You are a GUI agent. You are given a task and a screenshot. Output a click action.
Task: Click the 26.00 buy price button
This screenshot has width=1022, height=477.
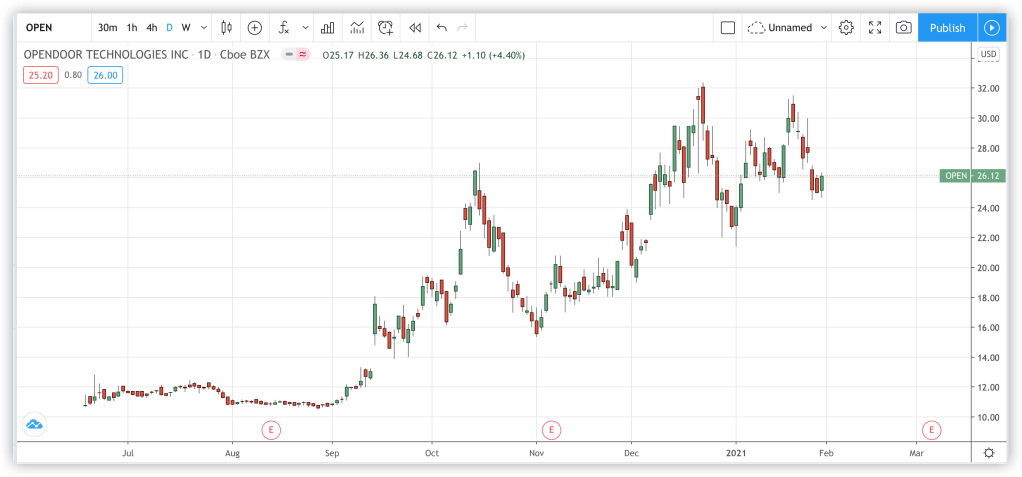106,74
